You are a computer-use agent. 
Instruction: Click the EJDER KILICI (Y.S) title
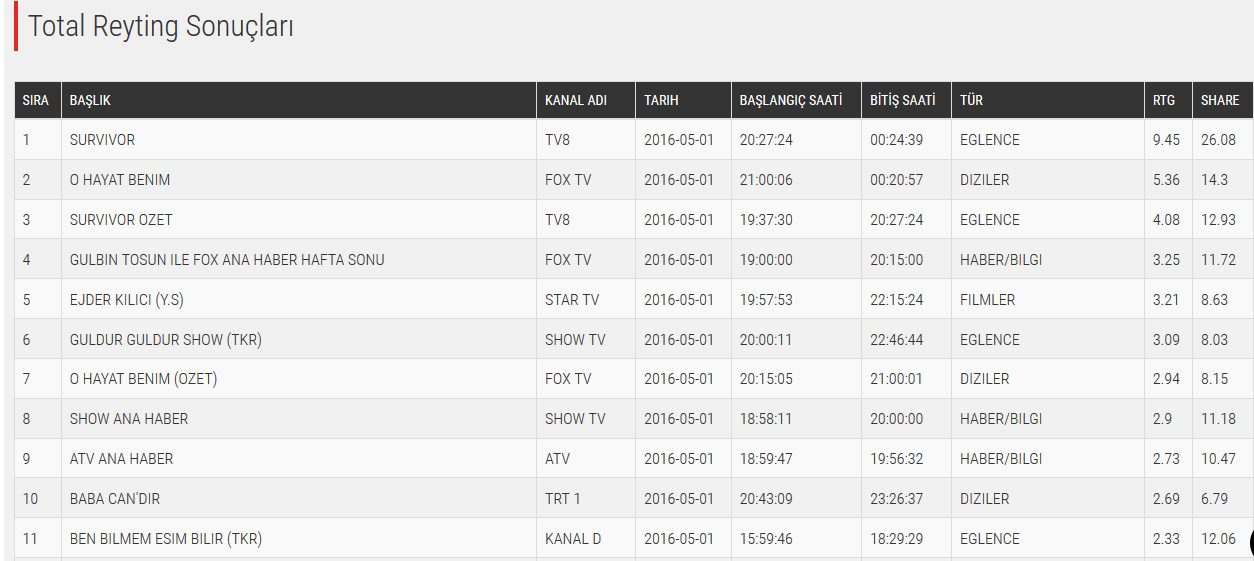[x=129, y=300]
